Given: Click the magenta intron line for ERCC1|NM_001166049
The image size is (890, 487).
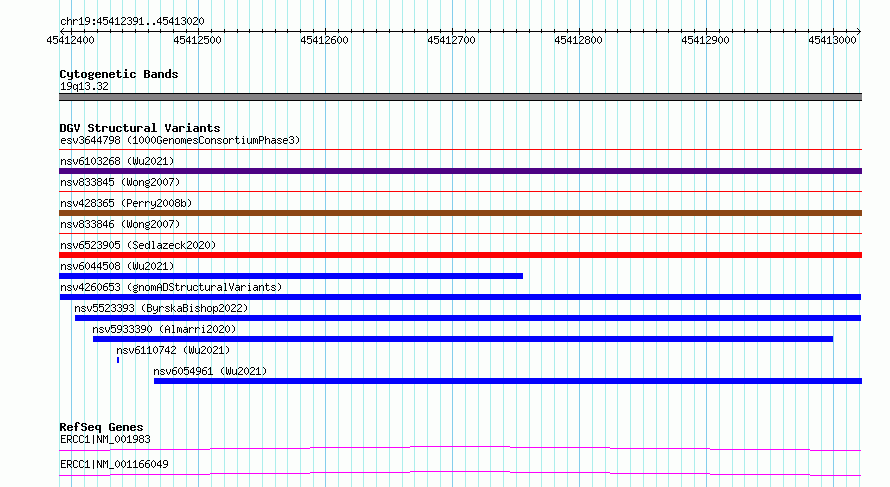Looking at the screenshot, I should click(460, 473).
